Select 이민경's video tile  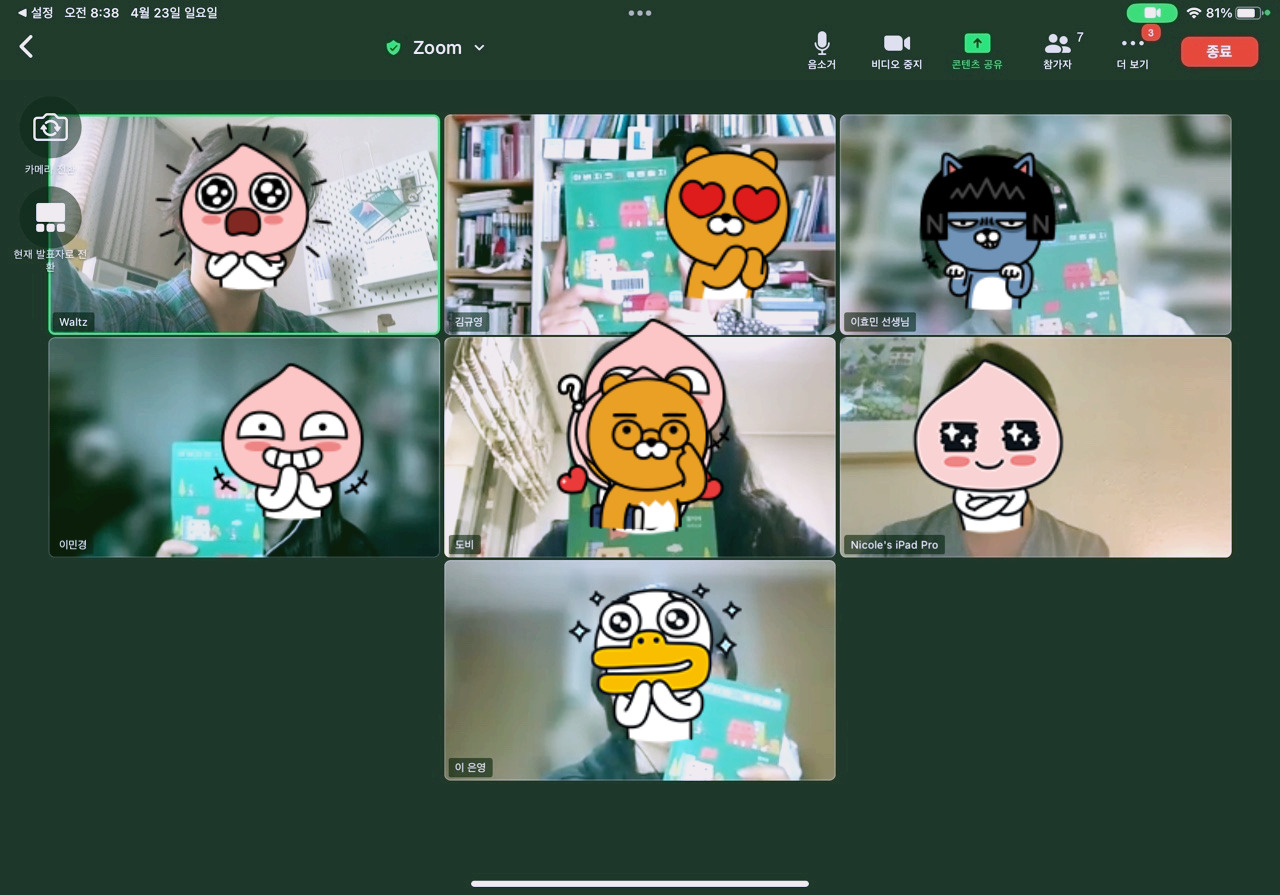click(x=243, y=447)
